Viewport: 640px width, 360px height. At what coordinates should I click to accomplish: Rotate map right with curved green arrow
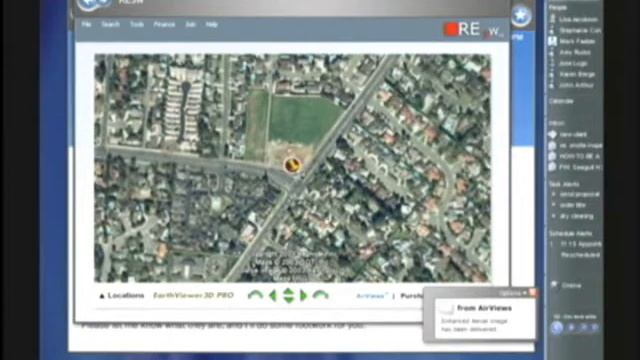pos(320,295)
